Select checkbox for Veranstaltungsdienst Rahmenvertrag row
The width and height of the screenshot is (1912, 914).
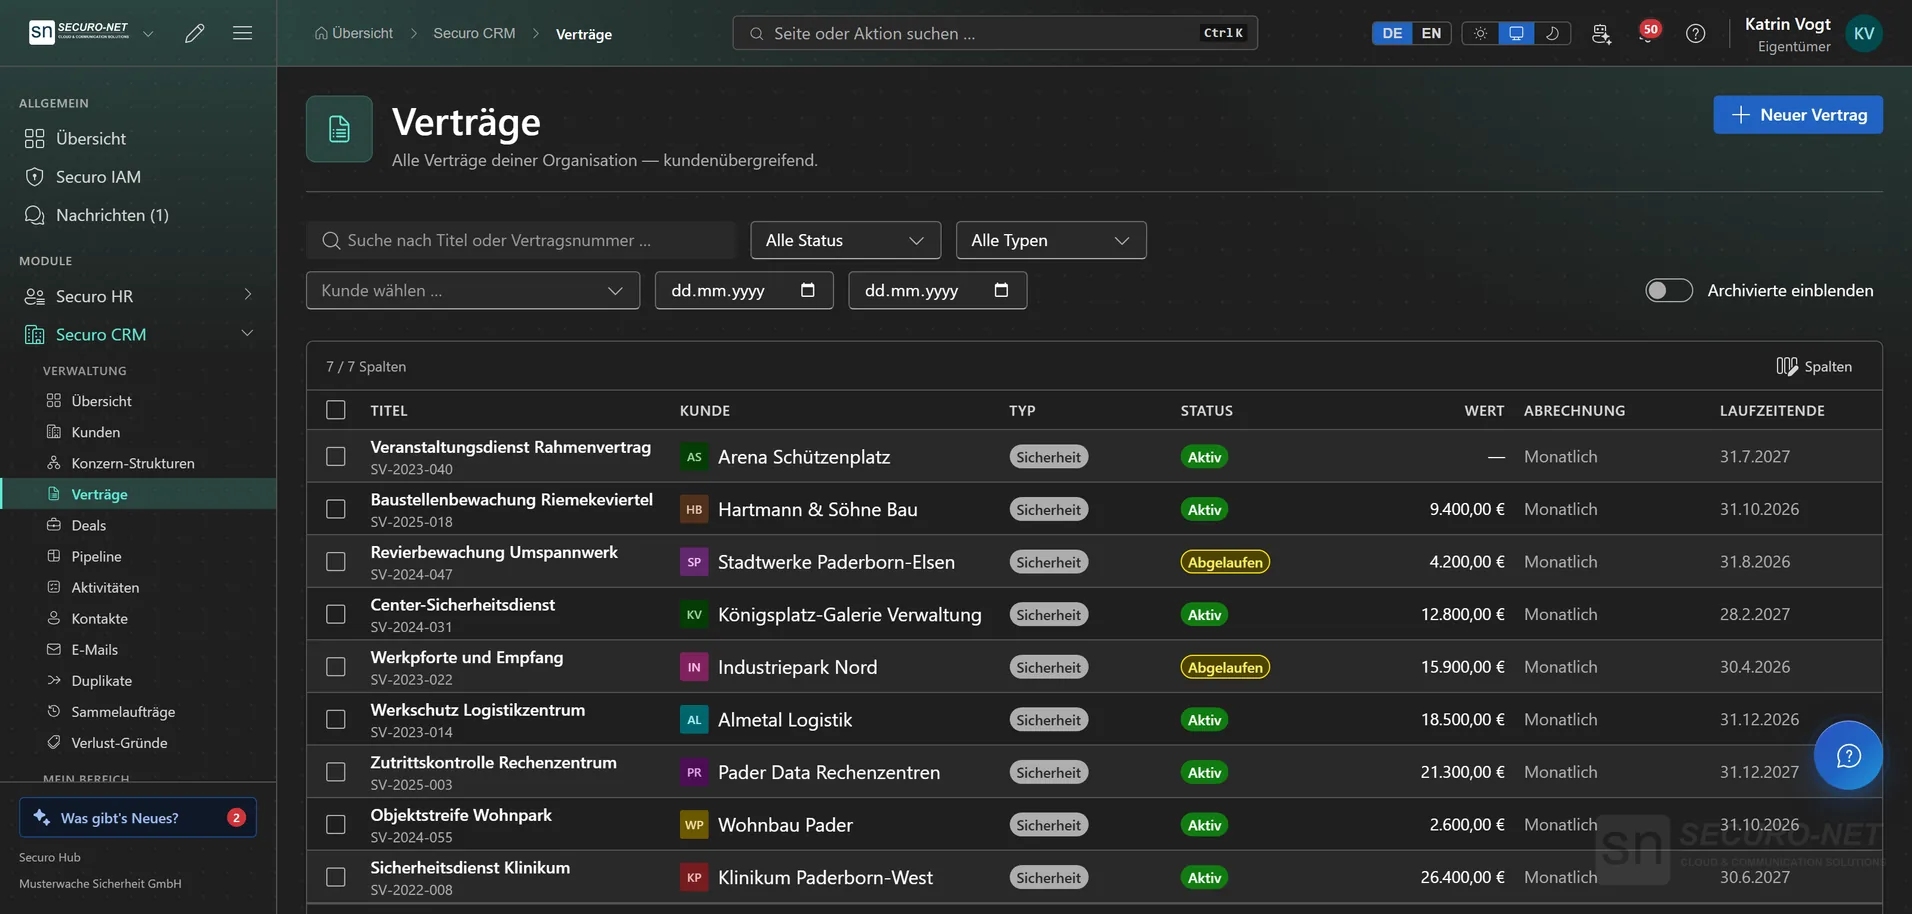click(x=336, y=457)
